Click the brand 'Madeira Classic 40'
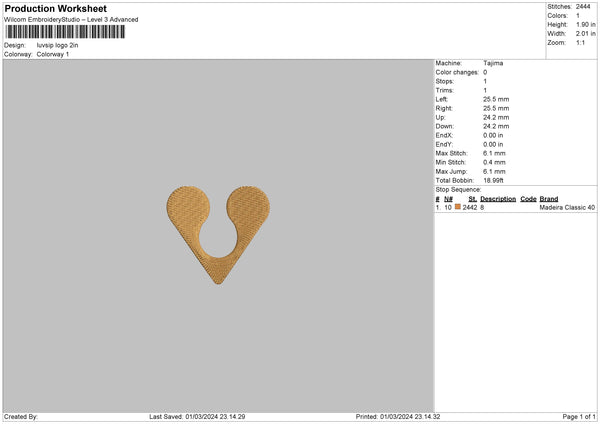This screenshot has height=424, width=600. (567, 207)
